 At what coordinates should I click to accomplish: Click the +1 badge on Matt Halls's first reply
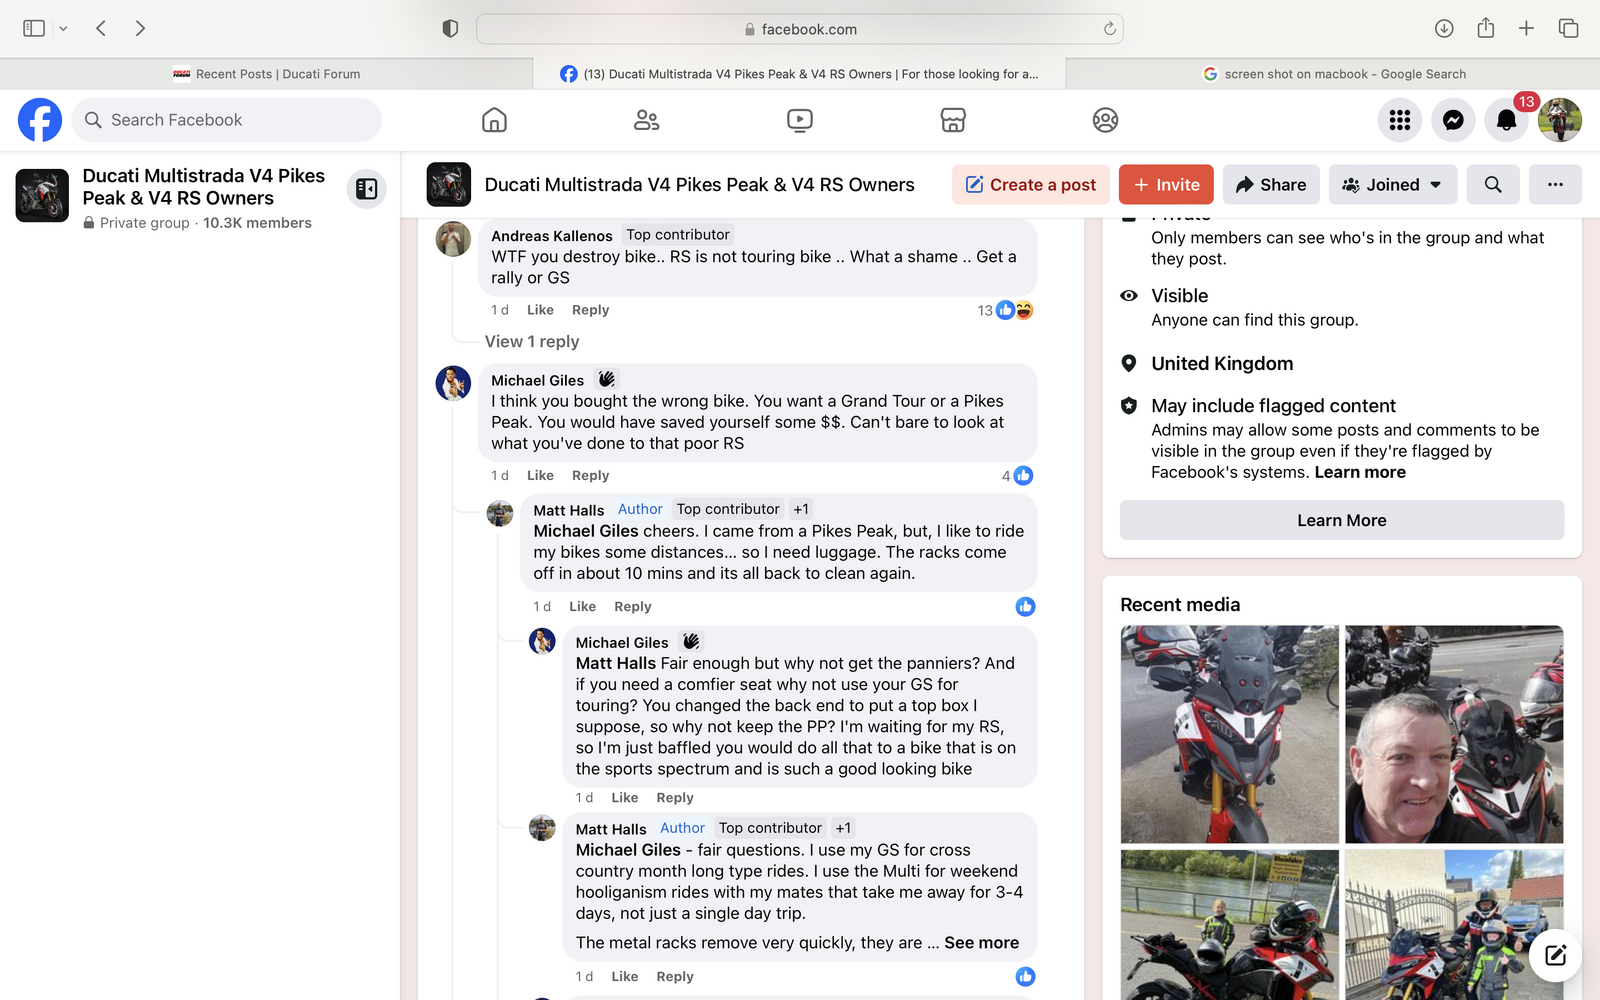(x=801, y=509)
